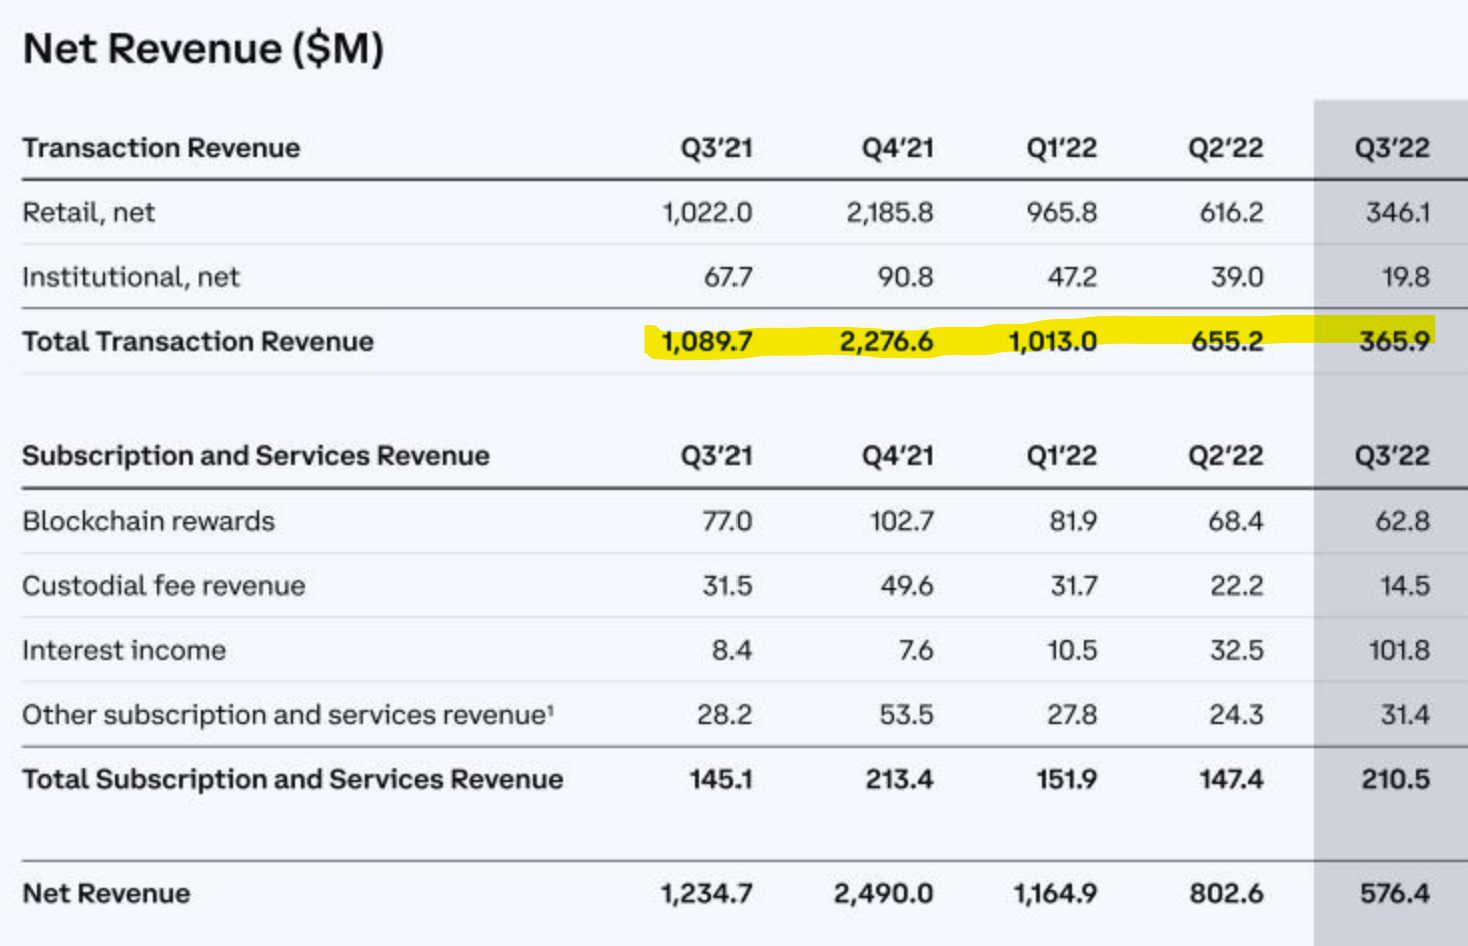
Task: Click the 'Total Transaction Revenue' row label
Action: pos(198,342)
